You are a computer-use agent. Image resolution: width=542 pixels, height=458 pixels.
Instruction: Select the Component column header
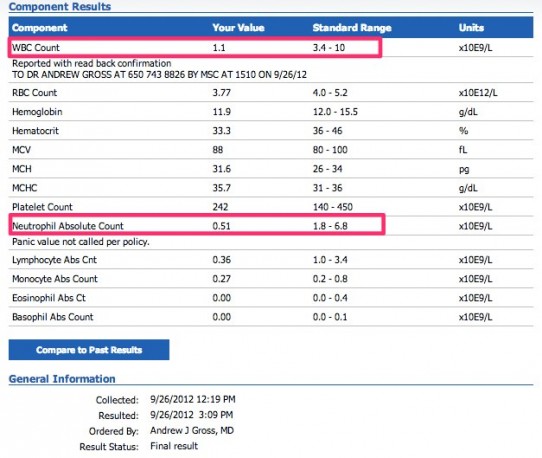click(39, 28)
